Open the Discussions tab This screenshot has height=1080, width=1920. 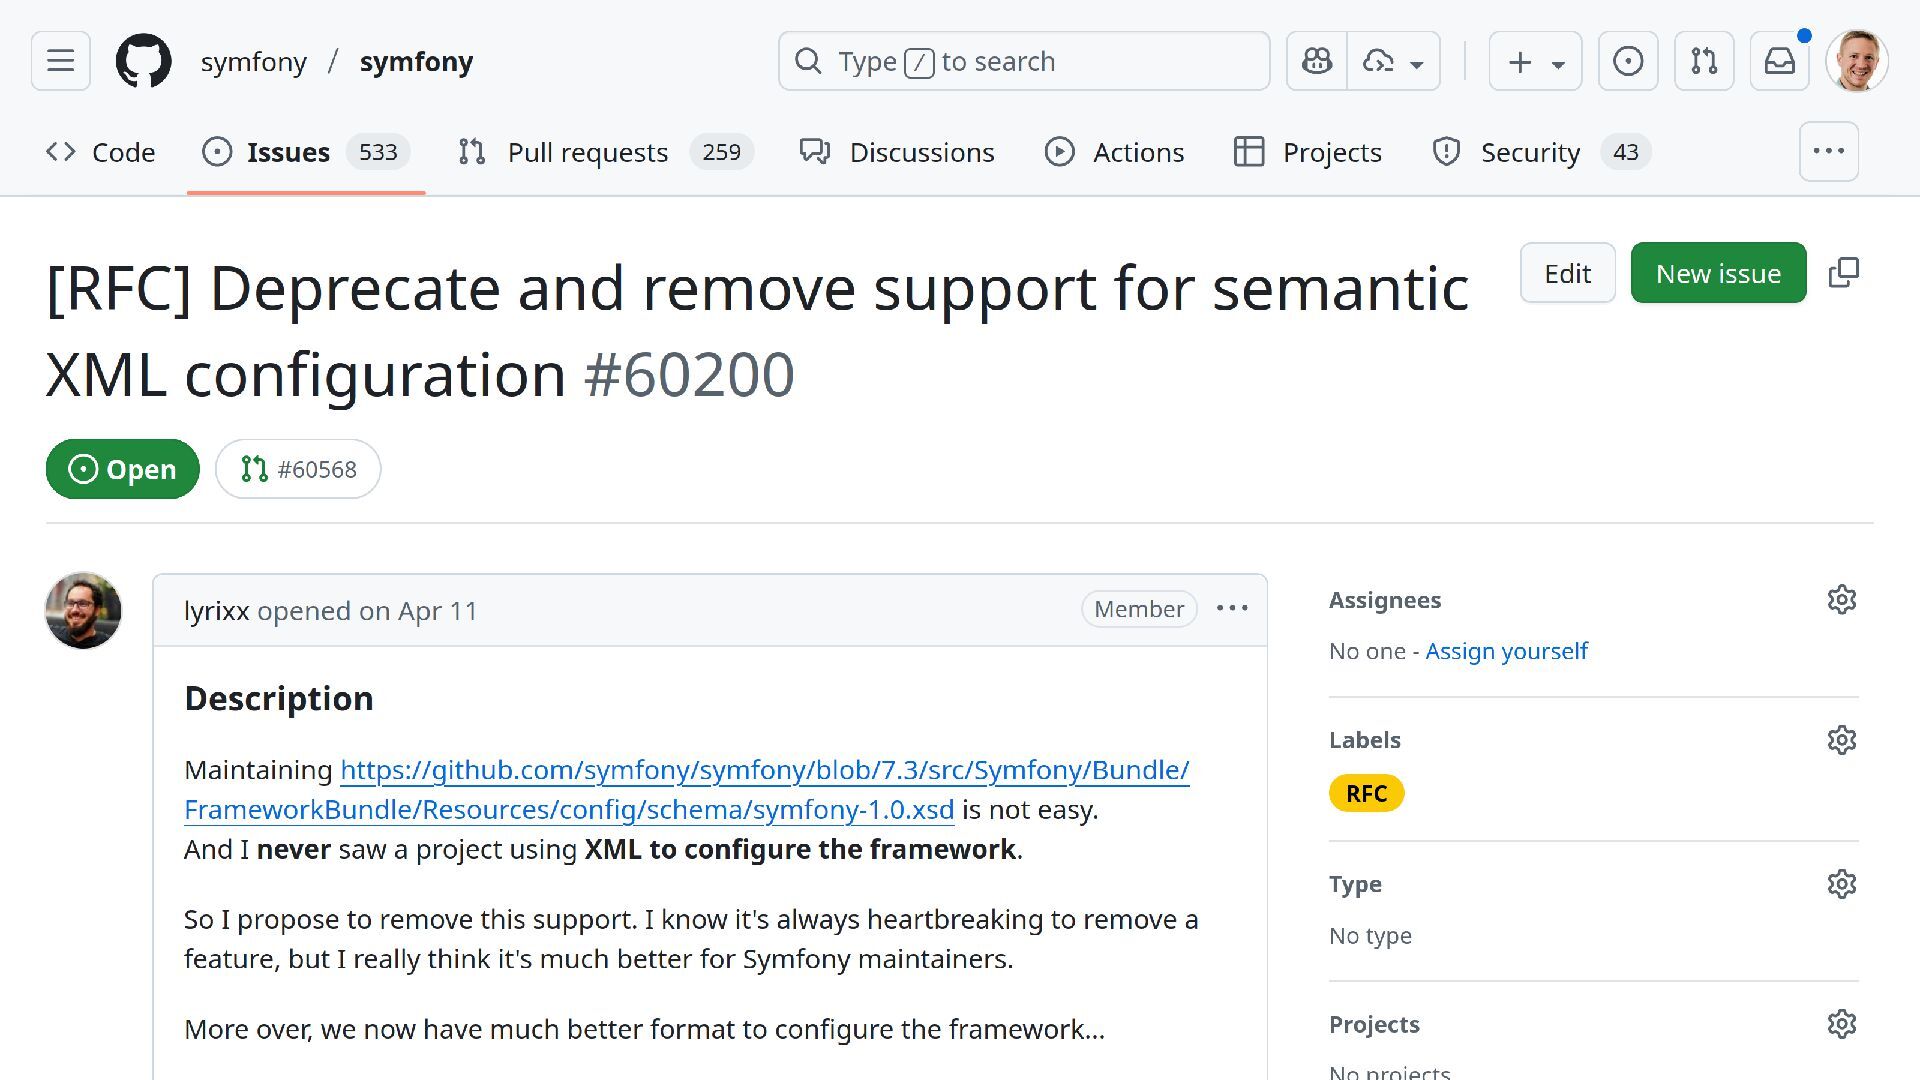coord(921,152)
